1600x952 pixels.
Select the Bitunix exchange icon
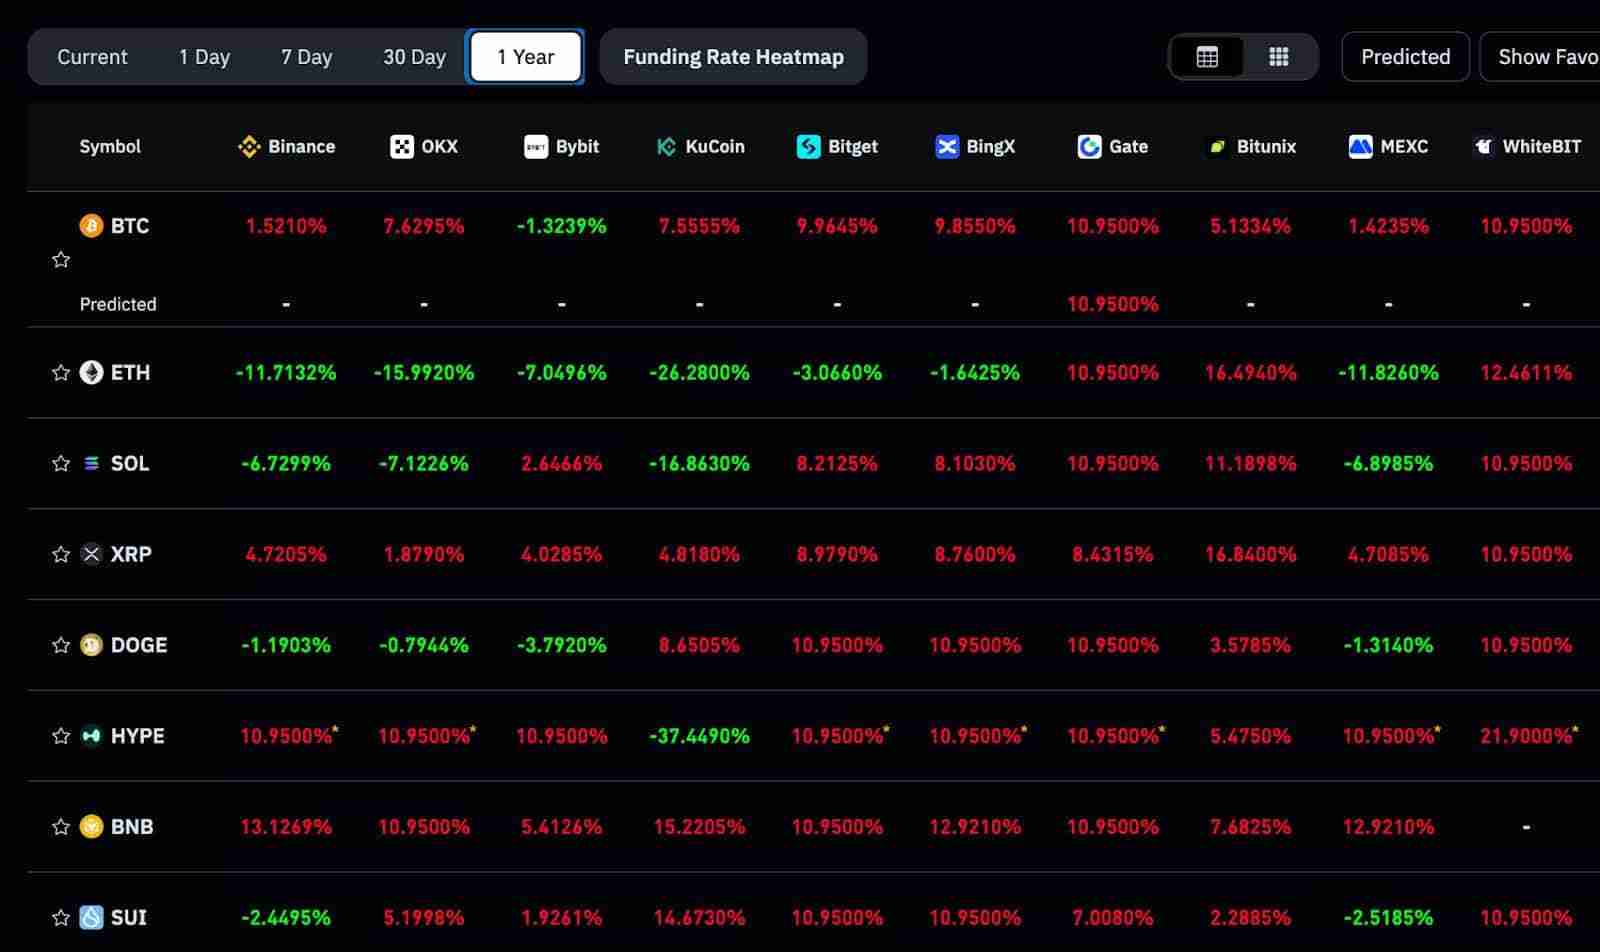[x=1216, y=146]
